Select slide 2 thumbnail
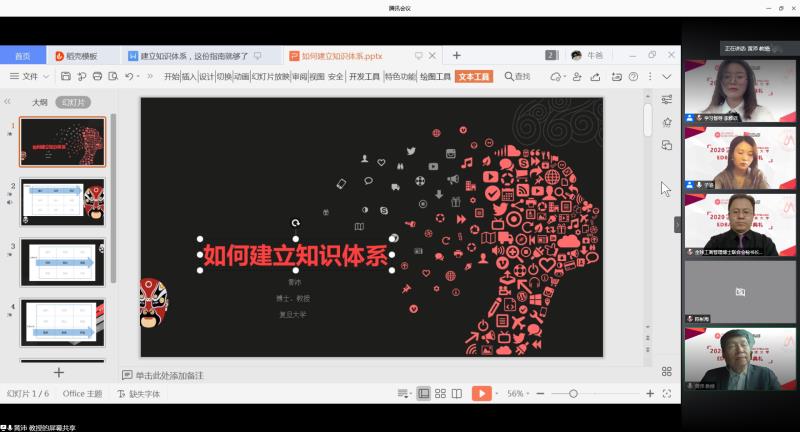The height and width of the screenshot is (432, 800). click(62, 202)
